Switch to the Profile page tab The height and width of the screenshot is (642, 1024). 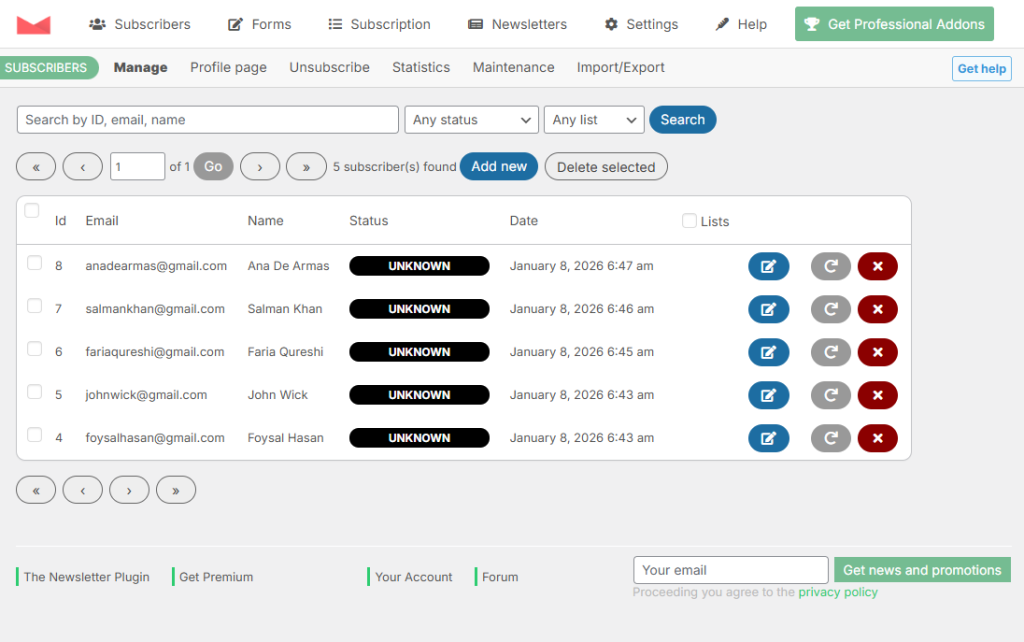click(x=229, y=67)
